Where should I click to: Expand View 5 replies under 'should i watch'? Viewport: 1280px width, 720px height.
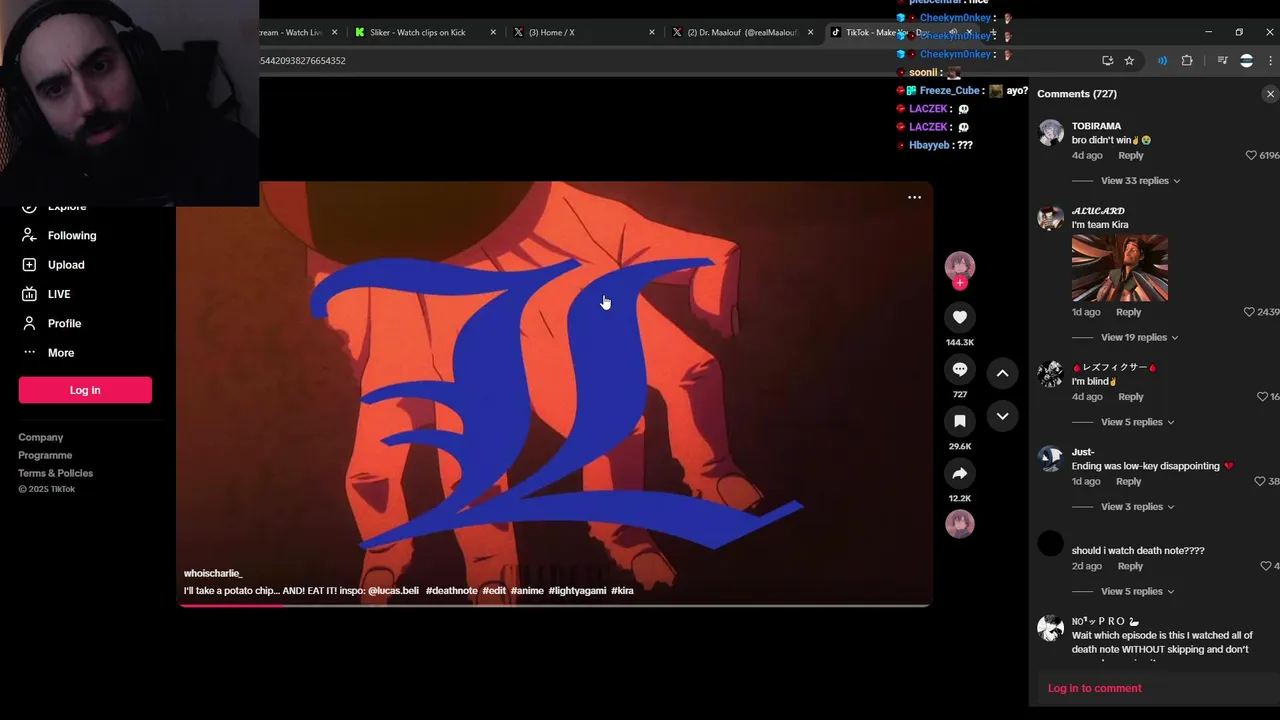pyautogui.click(x=1137, y=591)
